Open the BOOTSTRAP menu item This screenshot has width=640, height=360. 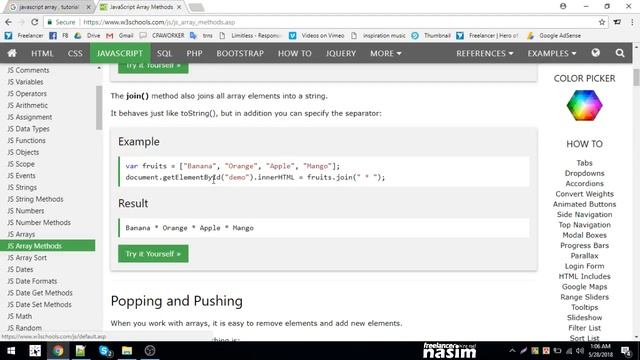click(240, 53)
